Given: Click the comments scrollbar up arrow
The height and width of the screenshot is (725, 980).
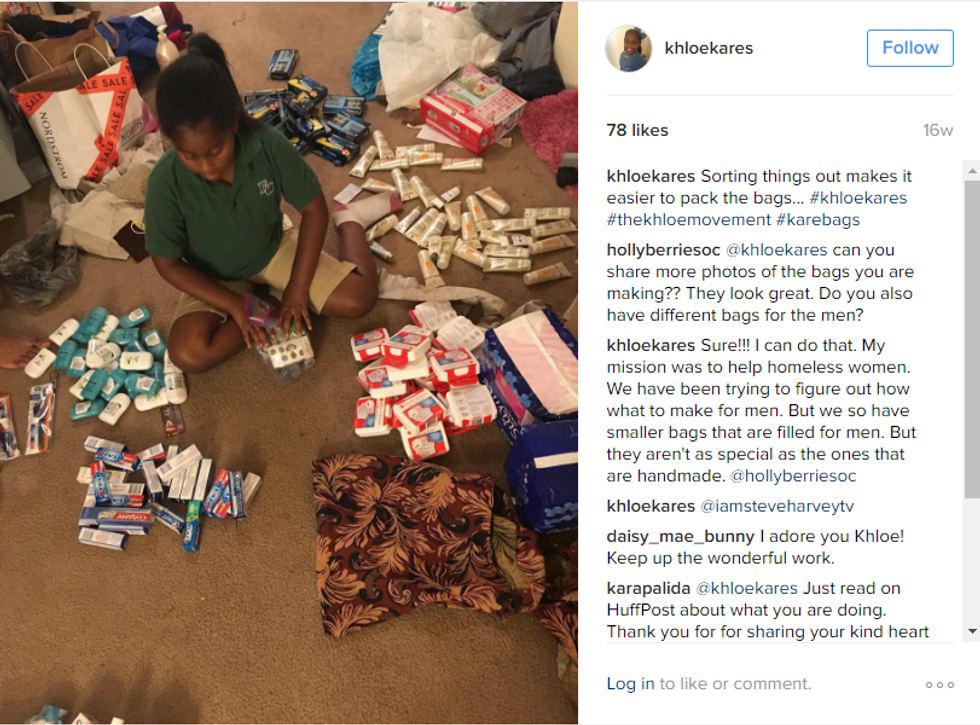Looking at the screenshot, I should click(x=972, y=170).
